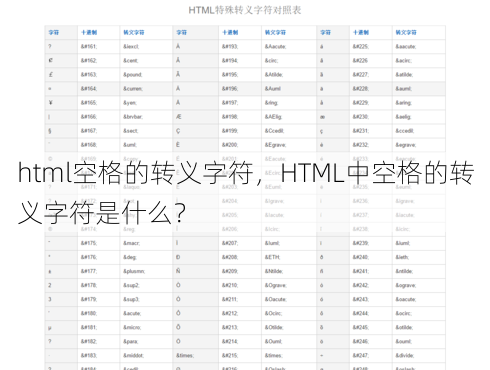Click the "&aelig;" cell

tap(419, 117)
